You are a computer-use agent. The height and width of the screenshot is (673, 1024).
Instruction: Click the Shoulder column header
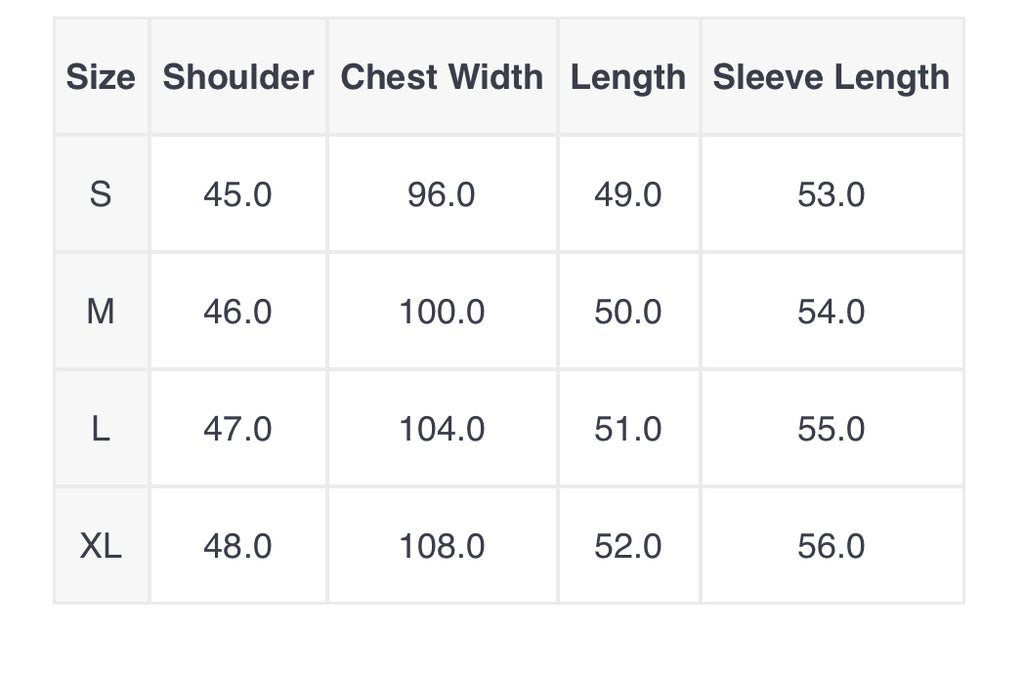238,77
